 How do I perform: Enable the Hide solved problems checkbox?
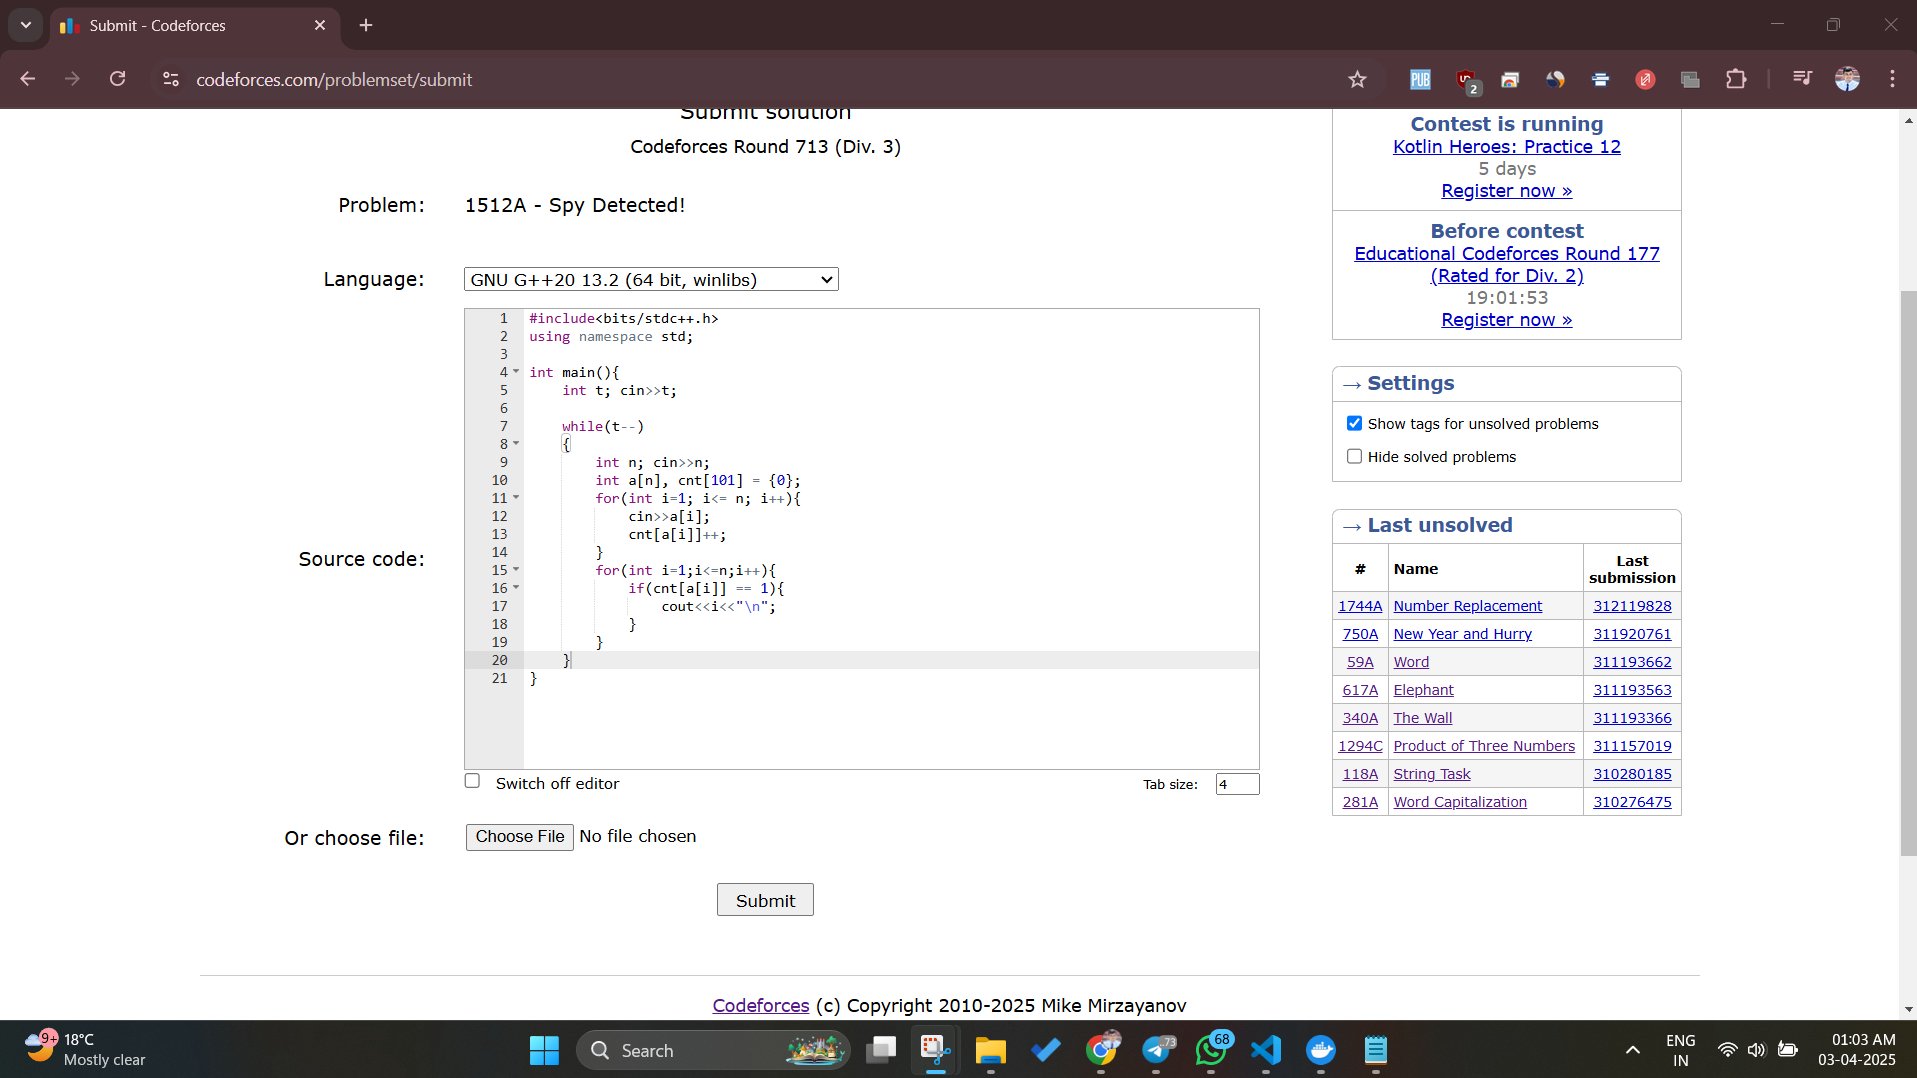[1354, 457]
